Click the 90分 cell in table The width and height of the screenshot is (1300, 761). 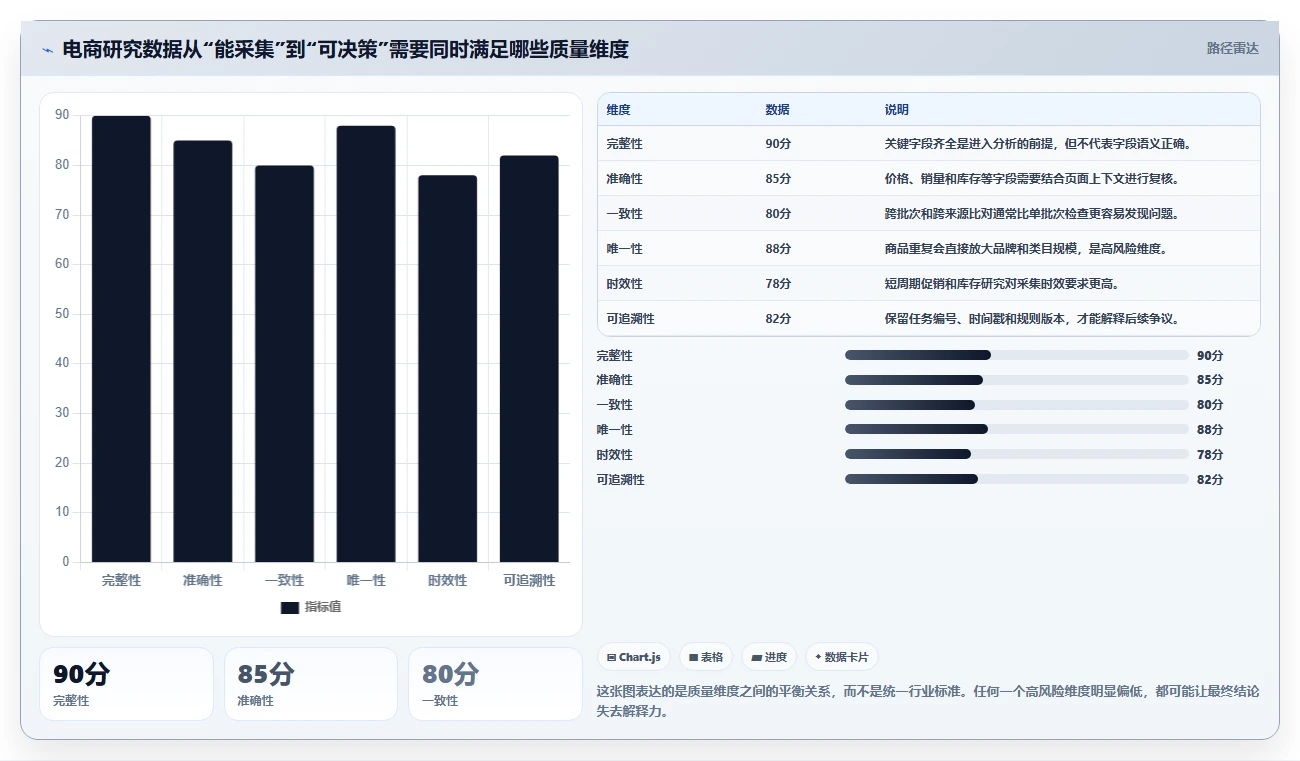778,144
